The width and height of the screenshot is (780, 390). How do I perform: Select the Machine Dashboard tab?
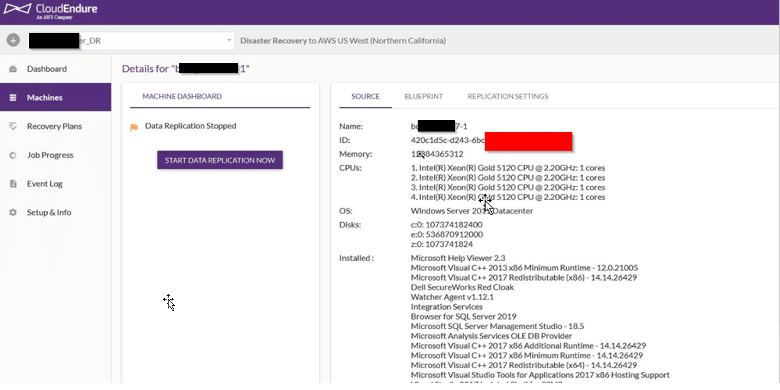pyautogui.click(x=182, y=97)
